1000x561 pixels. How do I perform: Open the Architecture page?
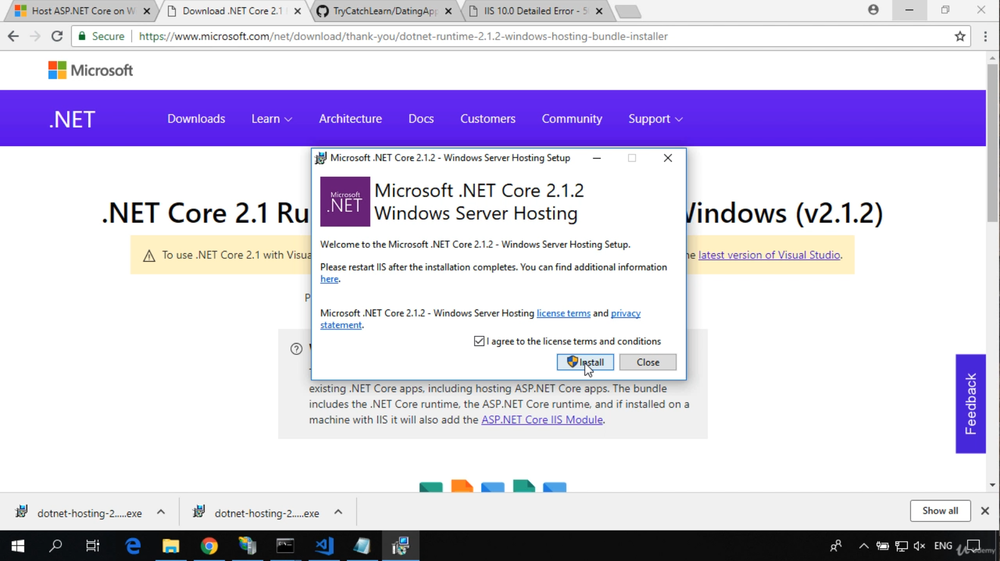point(350,119)
